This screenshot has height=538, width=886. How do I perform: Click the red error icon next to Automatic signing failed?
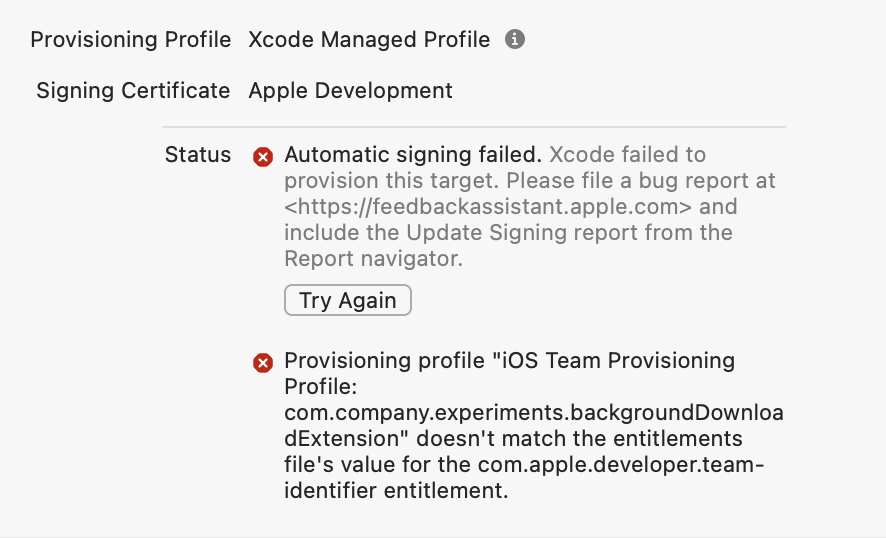coord(263,156)
